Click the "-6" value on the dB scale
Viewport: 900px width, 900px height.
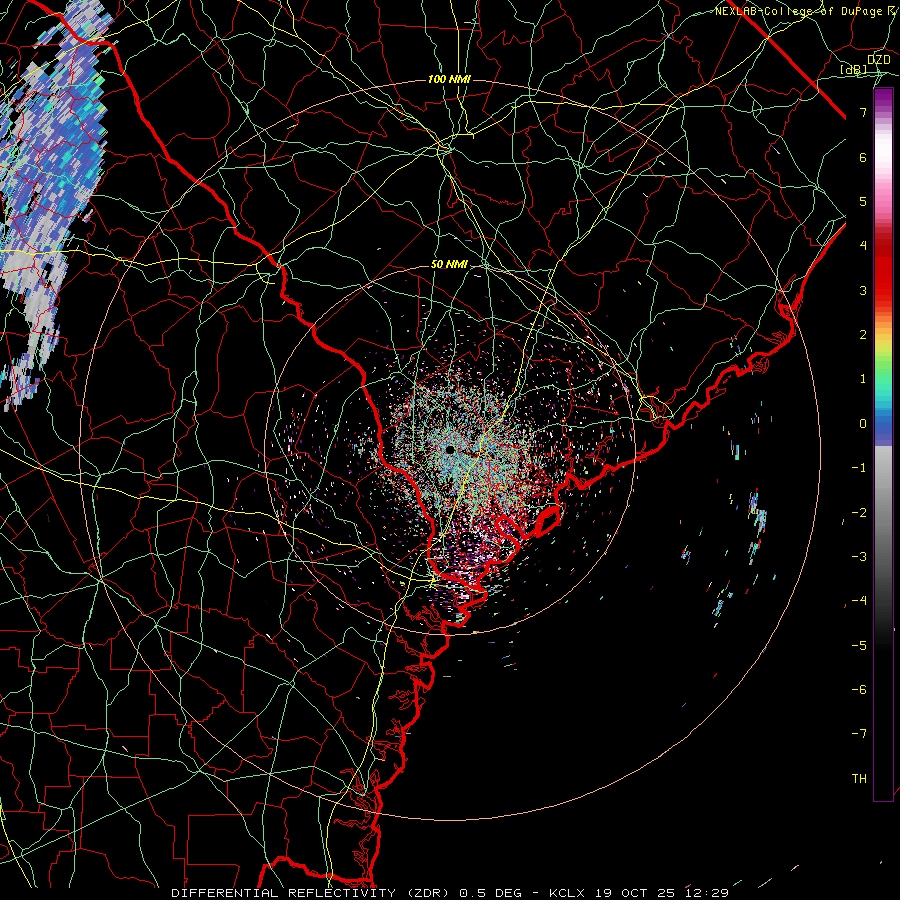coord(859,690)
